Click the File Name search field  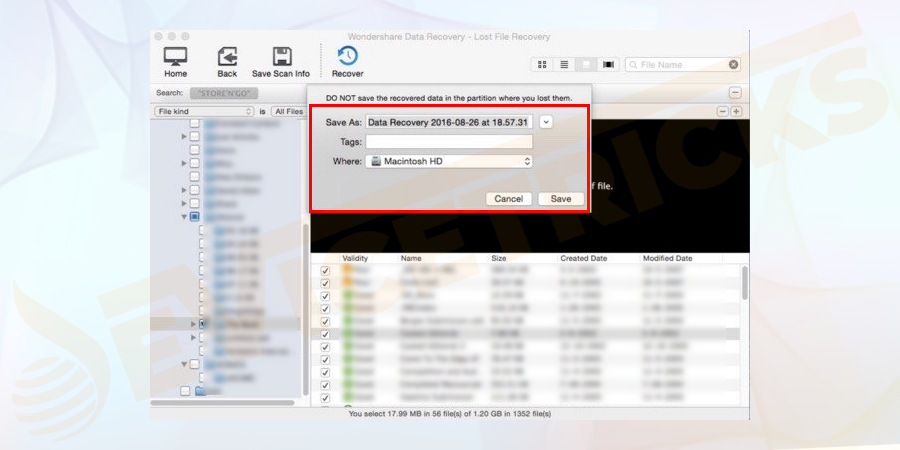[682, 65]
